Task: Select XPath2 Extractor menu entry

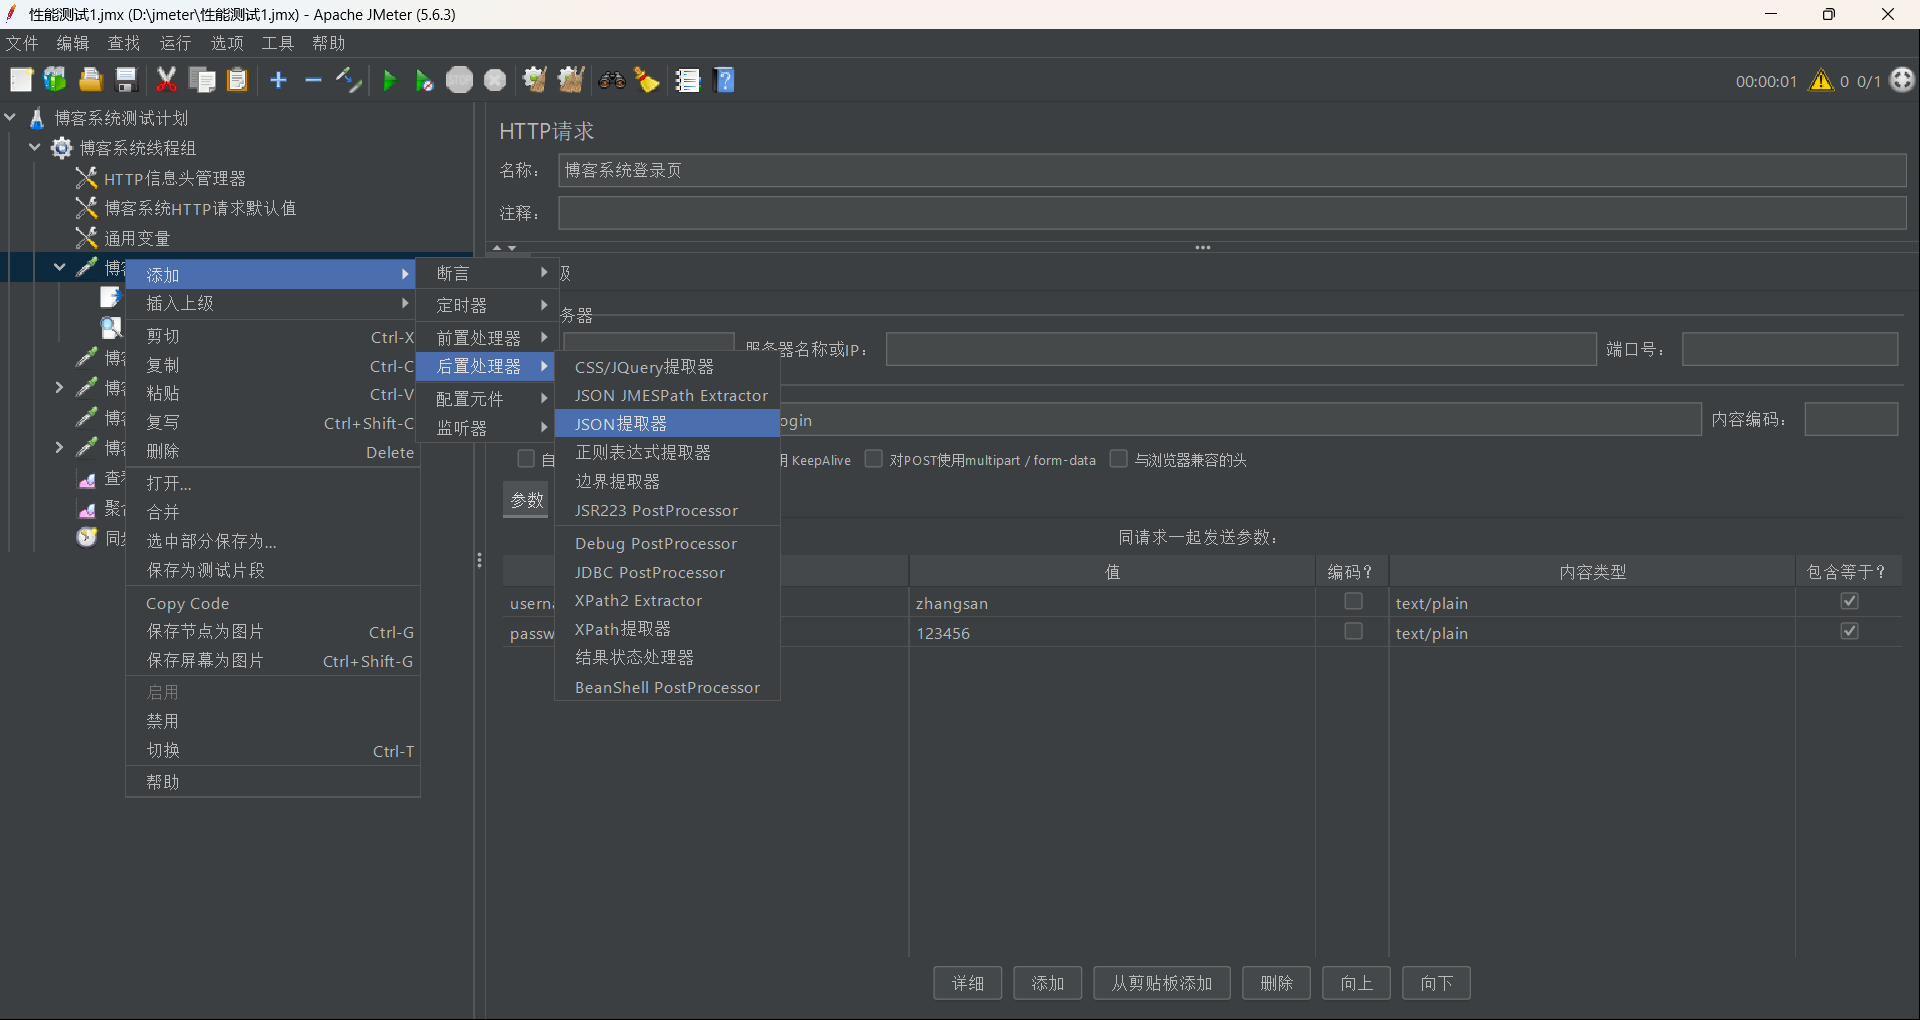Action: pyautogui.click(x=667, y=600)
